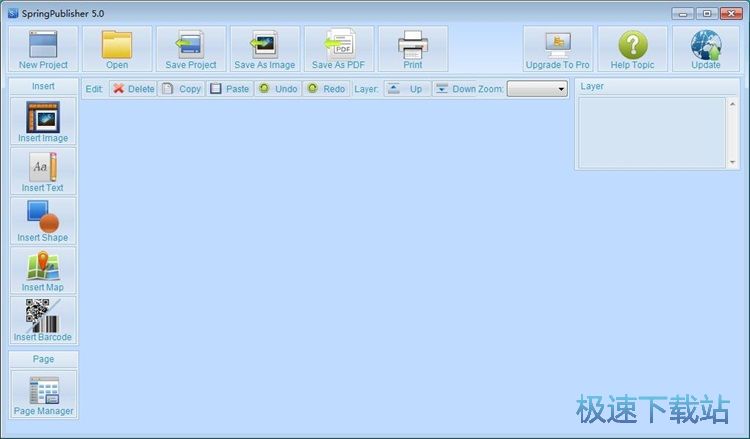Click Layer panel scroll down arrow
This screenshot has width=750, height=439.
click(x=732, y=162)
